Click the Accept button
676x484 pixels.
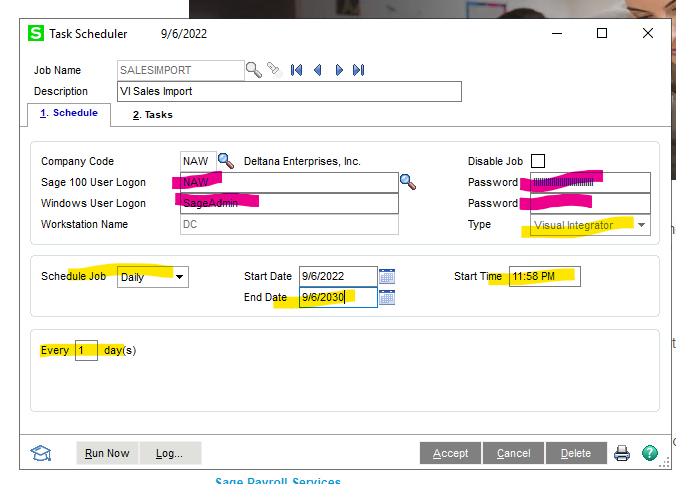(x=450, y=453)
